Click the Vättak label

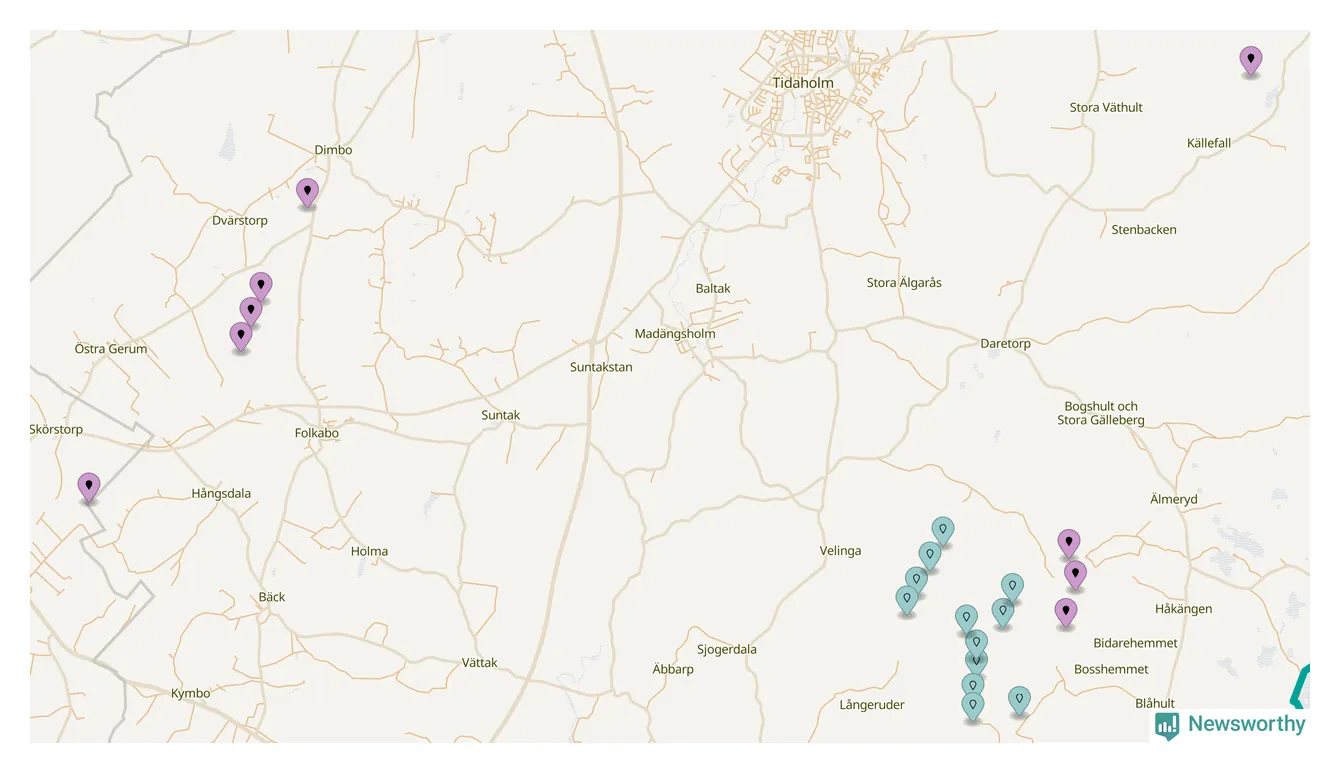coord(480,664)
